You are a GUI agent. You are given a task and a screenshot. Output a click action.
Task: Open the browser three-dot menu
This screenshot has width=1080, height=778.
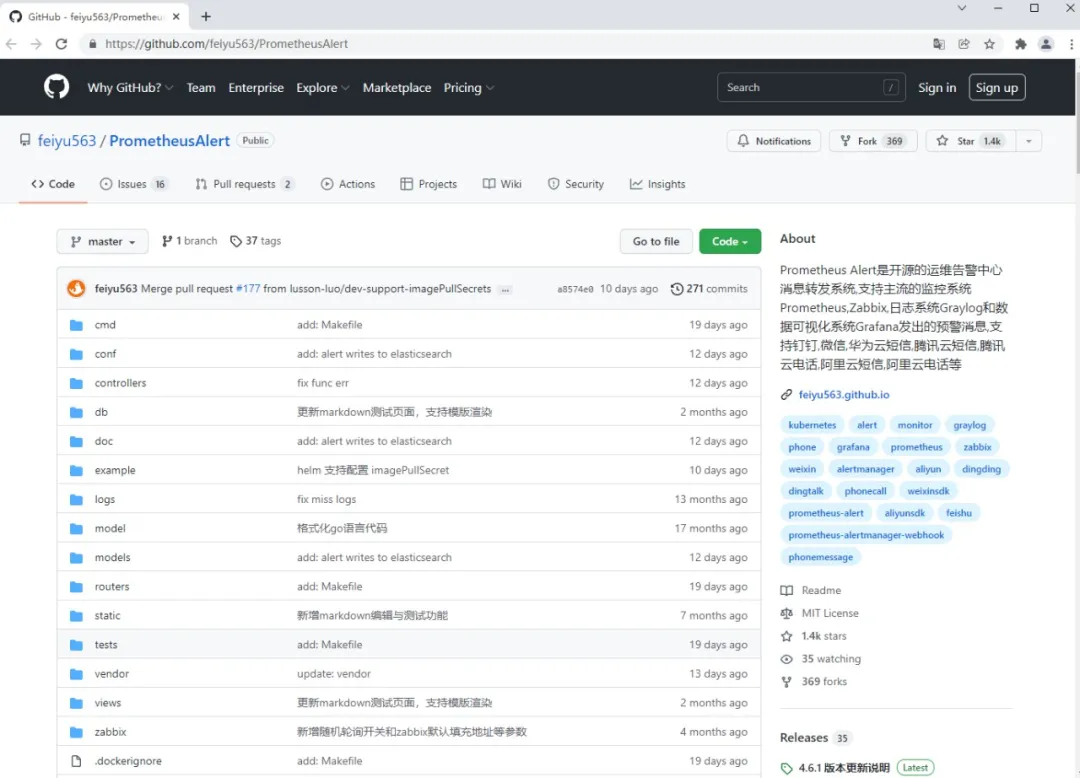(1071, 44)
